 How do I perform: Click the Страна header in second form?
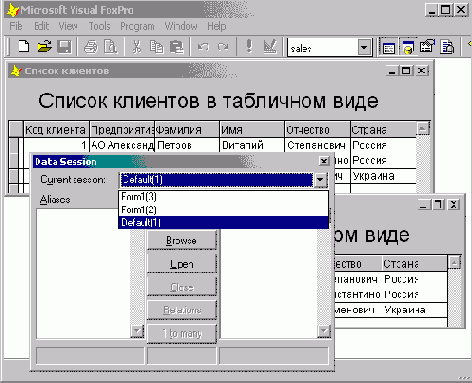[x=414, y=264]
